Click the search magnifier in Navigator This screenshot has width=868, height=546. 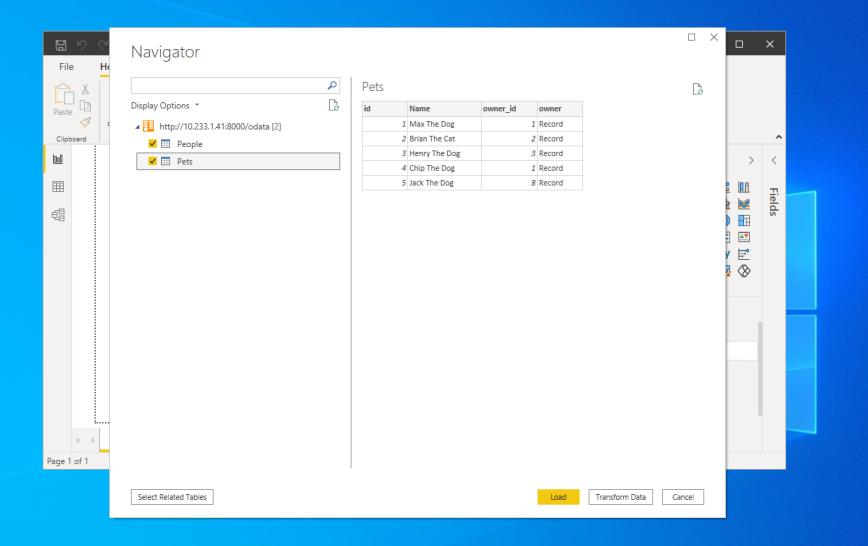pyautogui.click(x=332, y=85)
